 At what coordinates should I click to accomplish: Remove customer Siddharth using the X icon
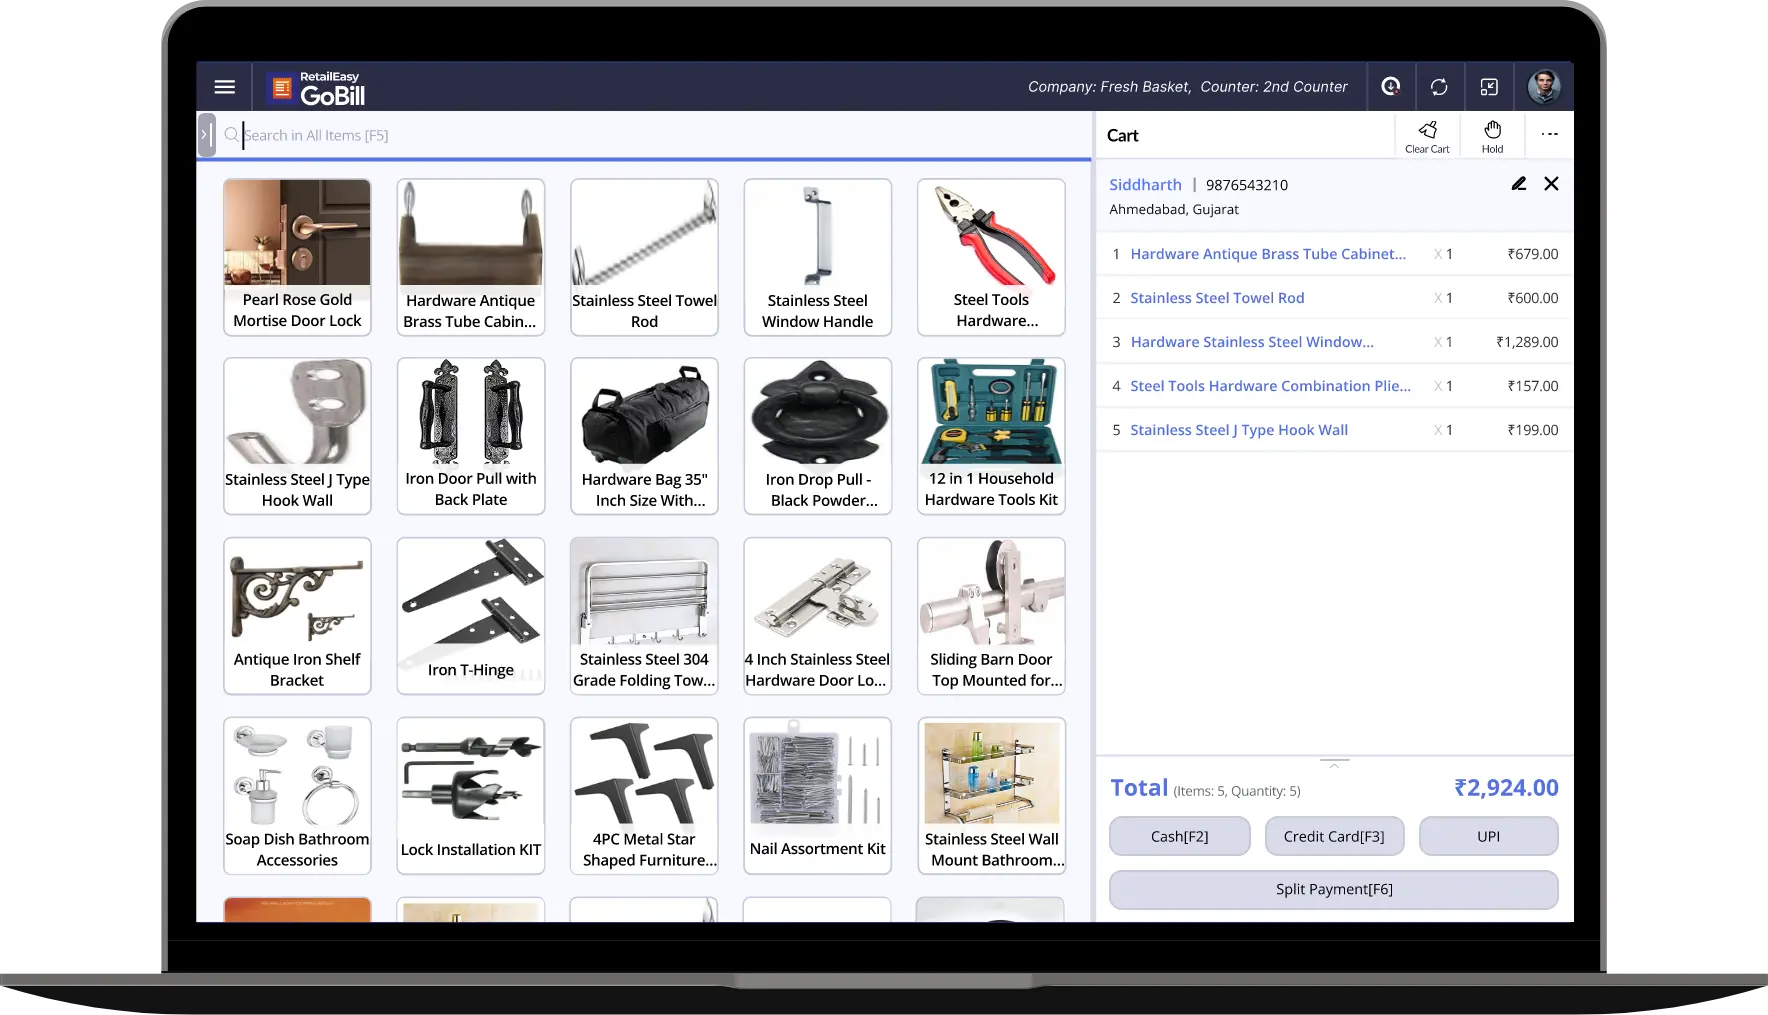pyautogui.click(x=1551, y=184)
